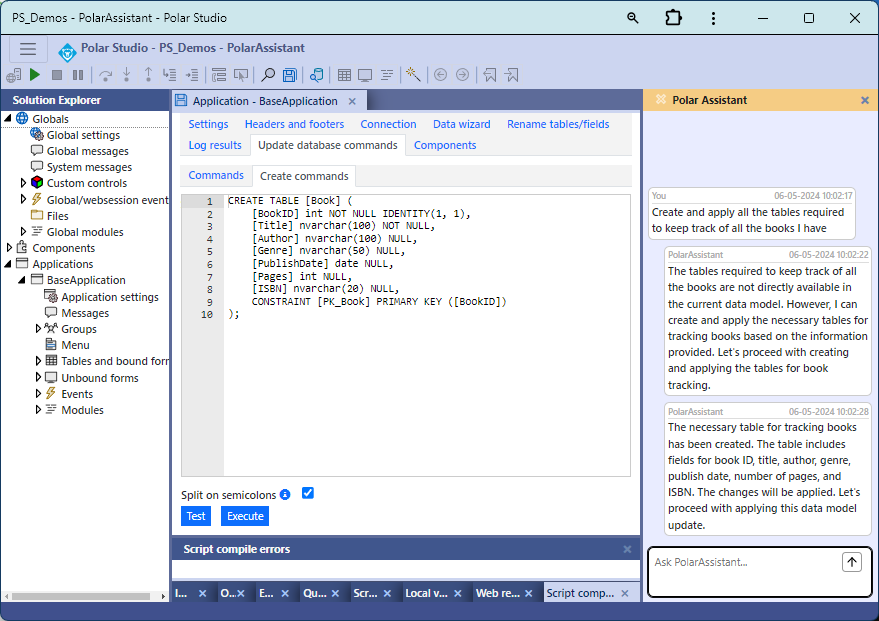Screen dimensions: 879x621
Task: Click the info icon beside Split on semicolons
Action: (285, 494)
